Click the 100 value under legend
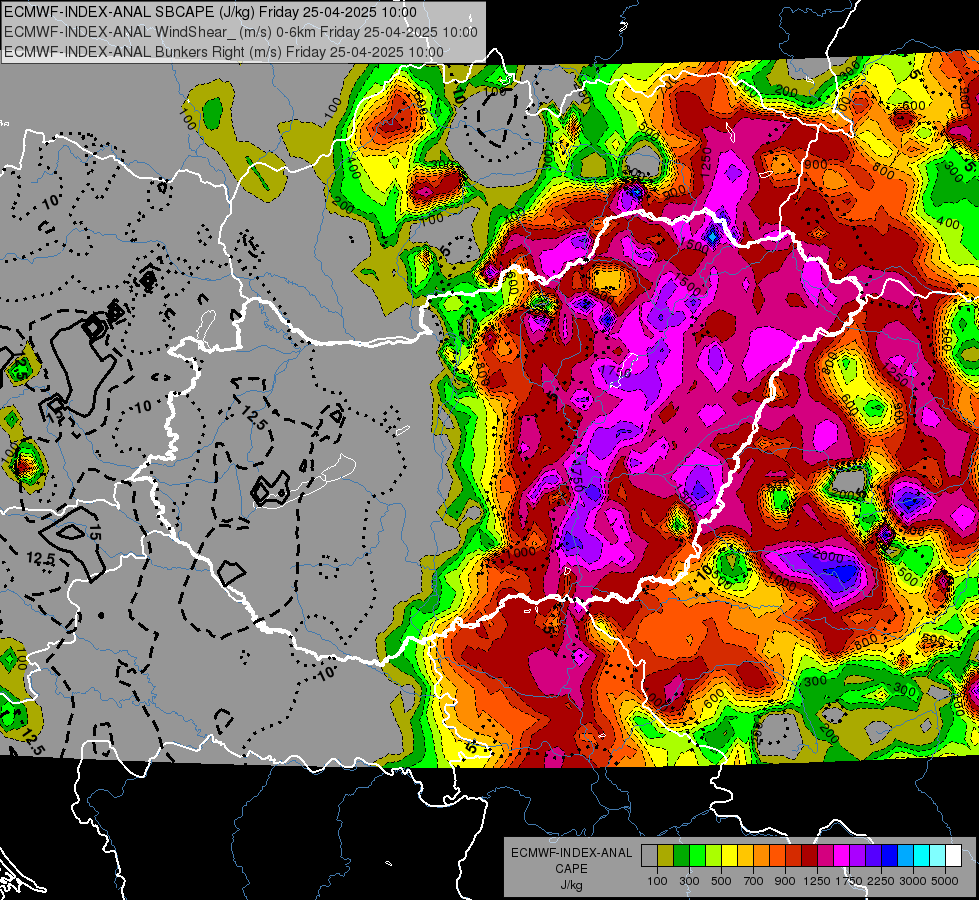This screenshot has width=979, height=900. [x=657, y=881]
